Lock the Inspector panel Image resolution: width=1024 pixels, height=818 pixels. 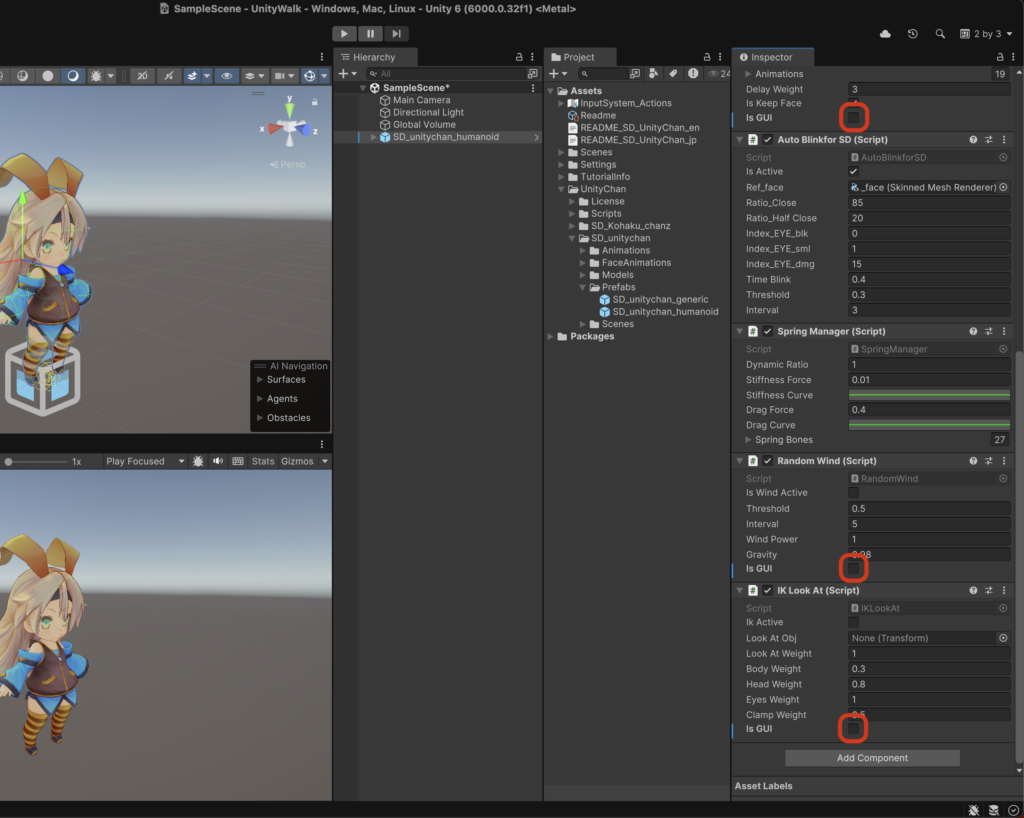[999, 57]
